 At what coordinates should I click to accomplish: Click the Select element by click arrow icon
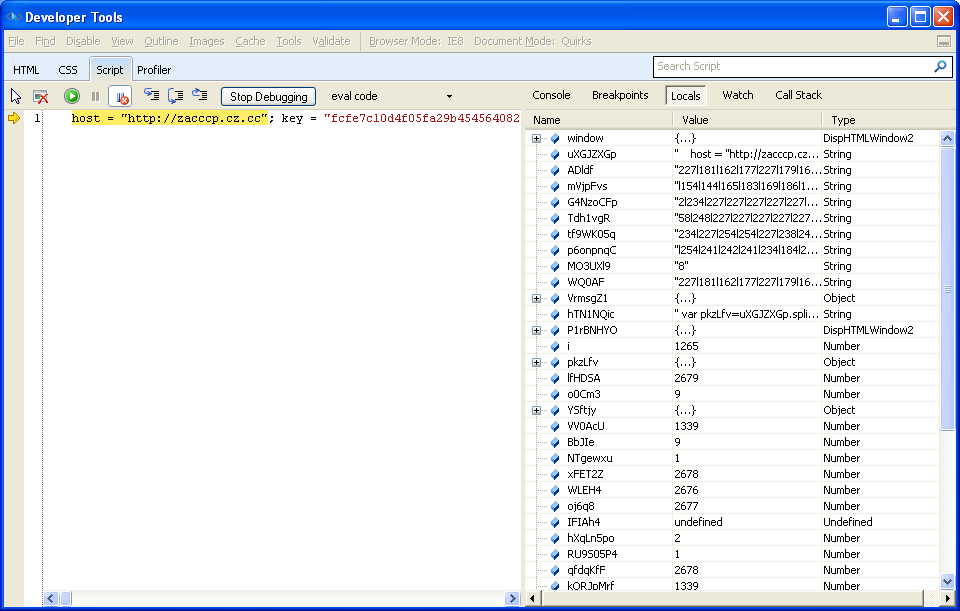click(x=16, y=96)
